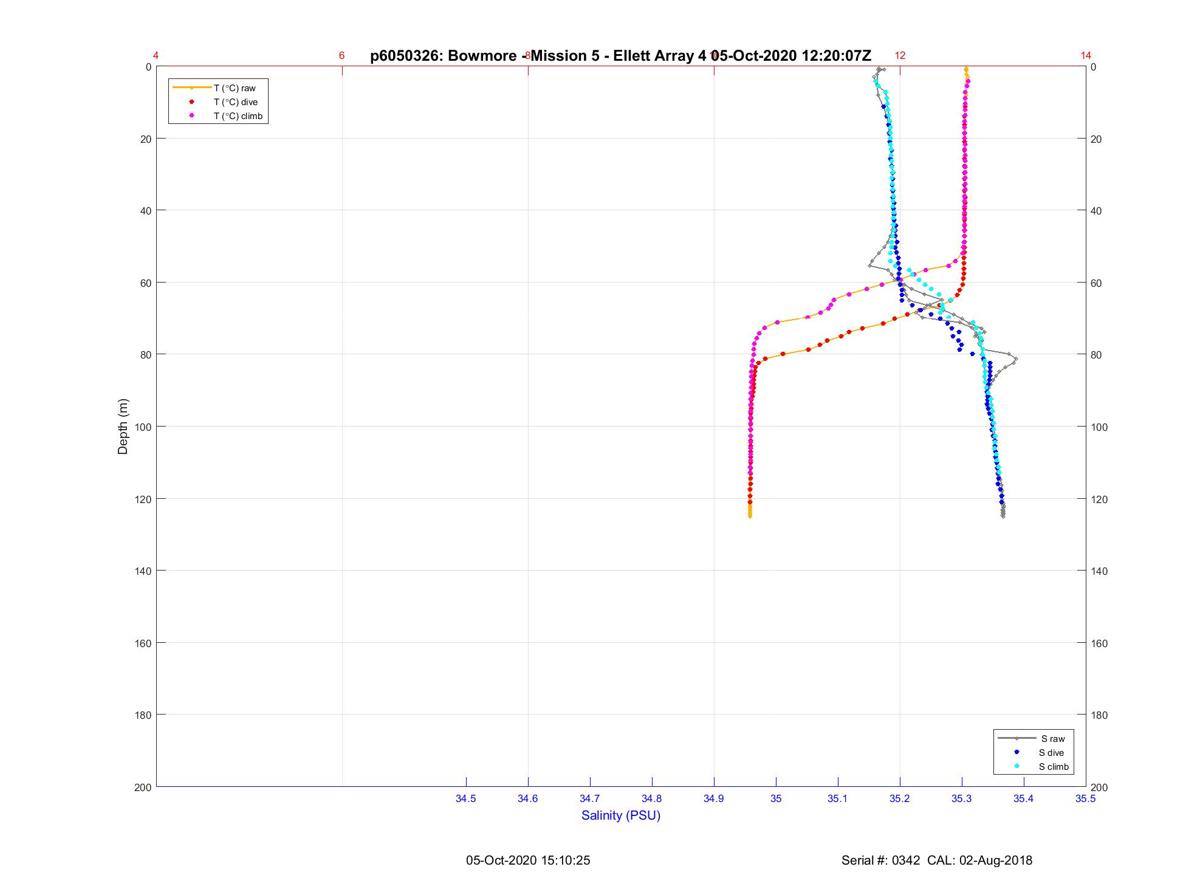Screen dimensions: 1200x885
Task: Click the 'Salinity (PSU)' axis label
Action: (621, 815)
